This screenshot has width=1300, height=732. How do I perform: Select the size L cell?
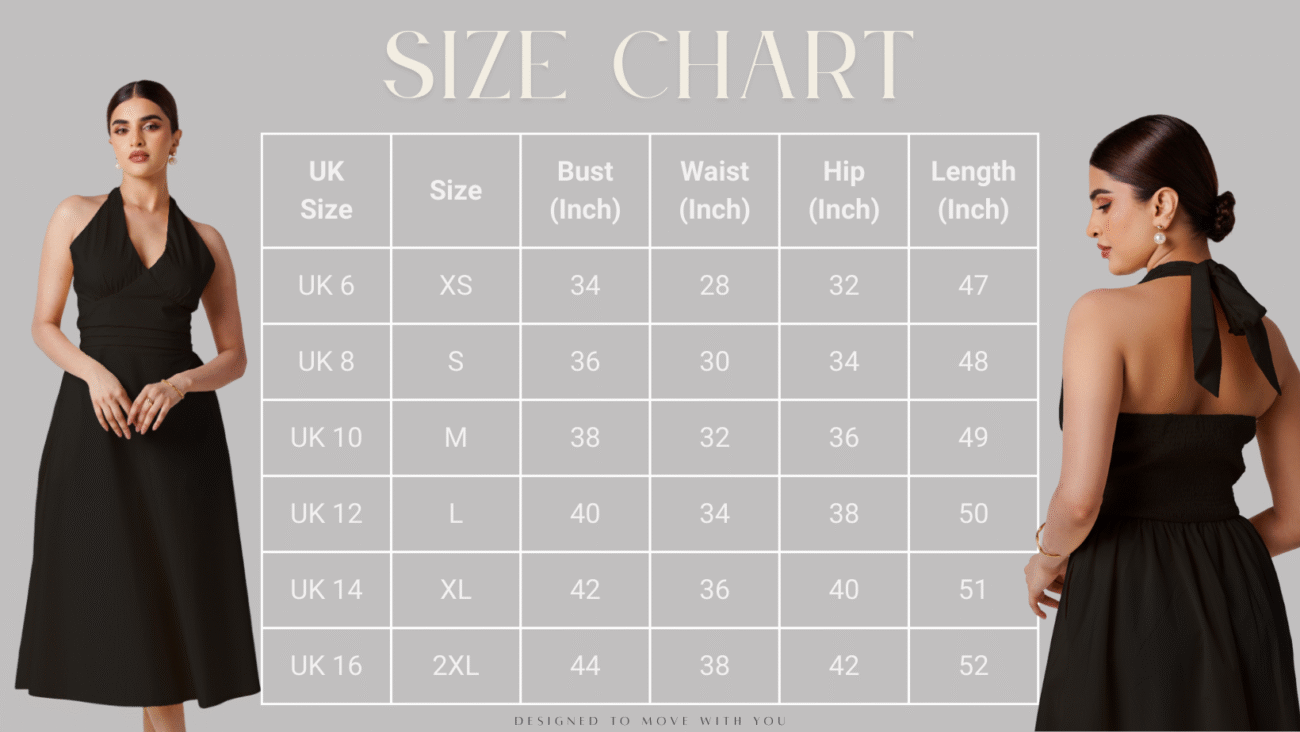tap(455, 513)
